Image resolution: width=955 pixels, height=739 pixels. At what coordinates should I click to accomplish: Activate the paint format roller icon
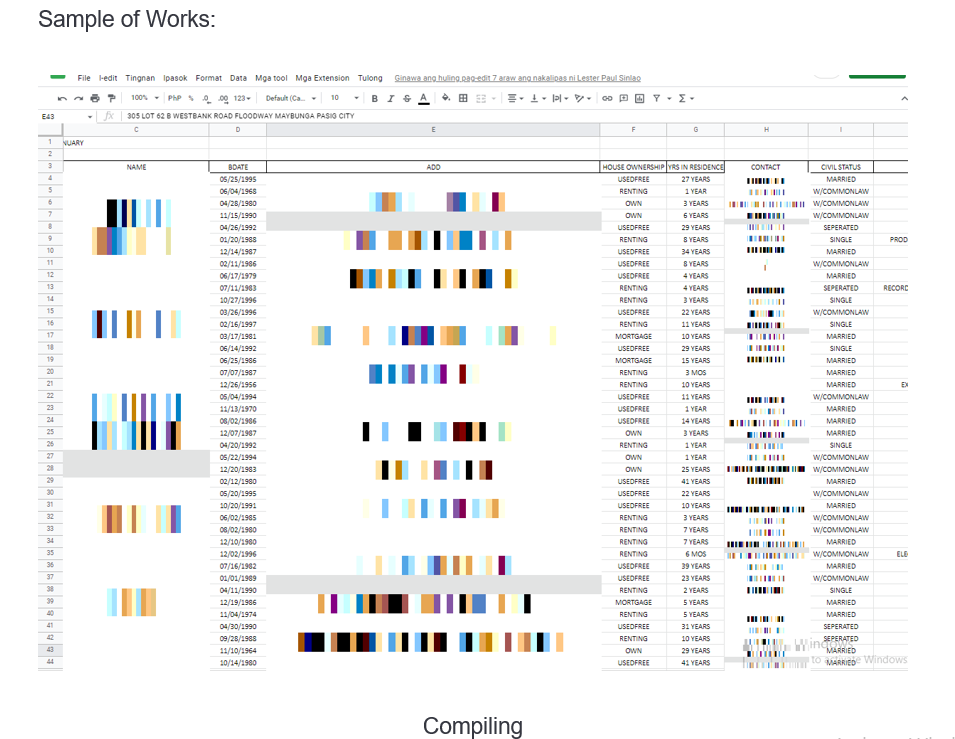[111, 98]
